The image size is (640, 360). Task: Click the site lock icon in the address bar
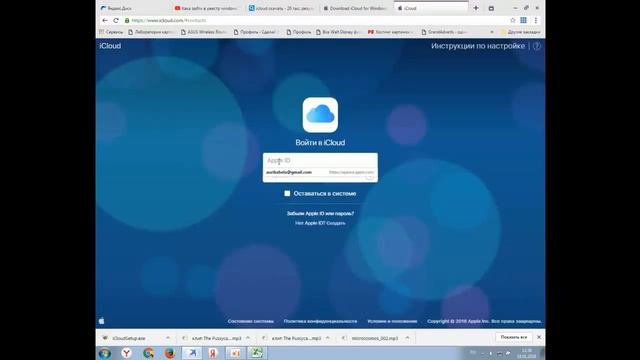(x=127, y=20)
